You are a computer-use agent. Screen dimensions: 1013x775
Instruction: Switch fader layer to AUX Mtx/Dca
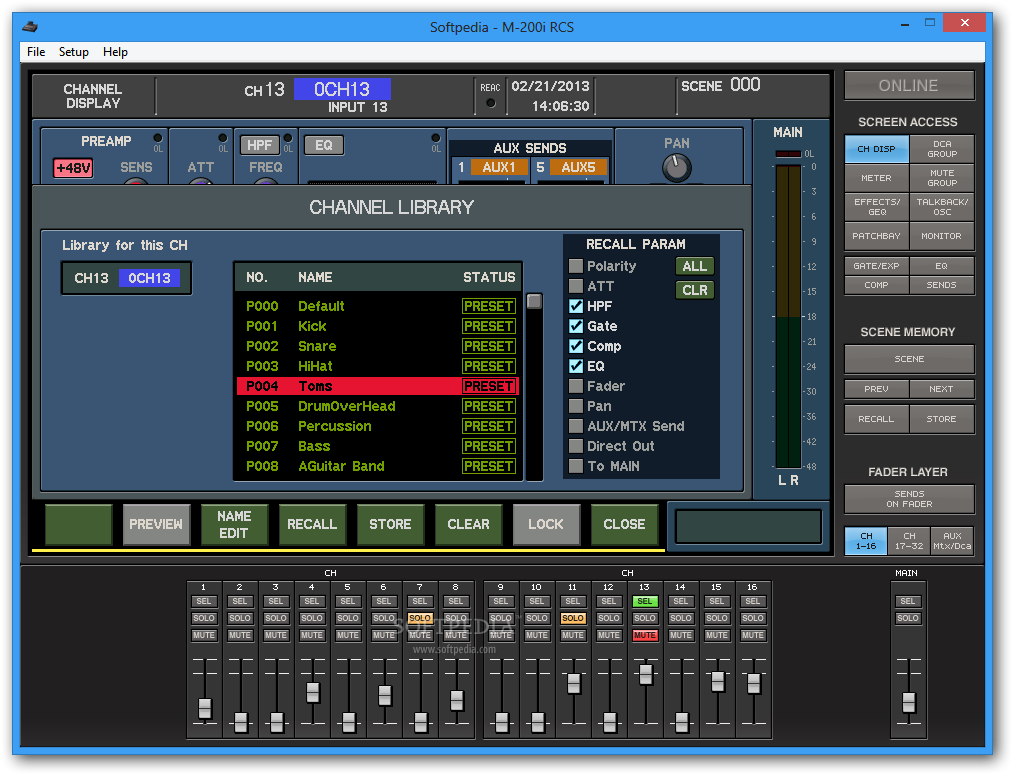pos(952,541)
